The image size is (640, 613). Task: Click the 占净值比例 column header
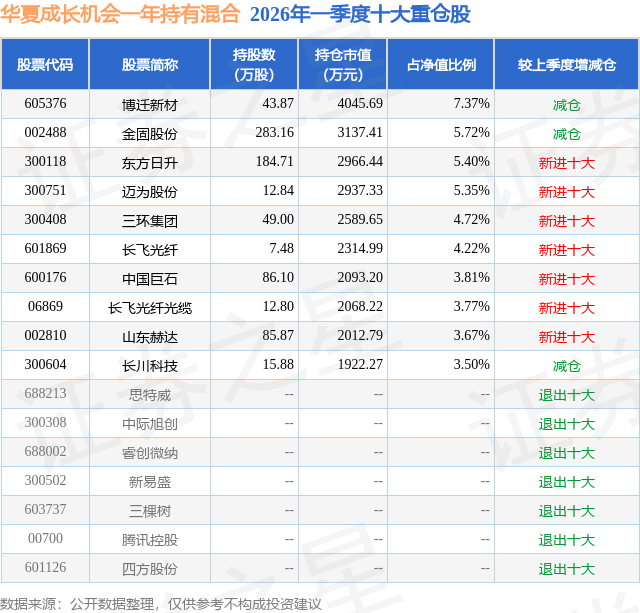coord(441,64)
